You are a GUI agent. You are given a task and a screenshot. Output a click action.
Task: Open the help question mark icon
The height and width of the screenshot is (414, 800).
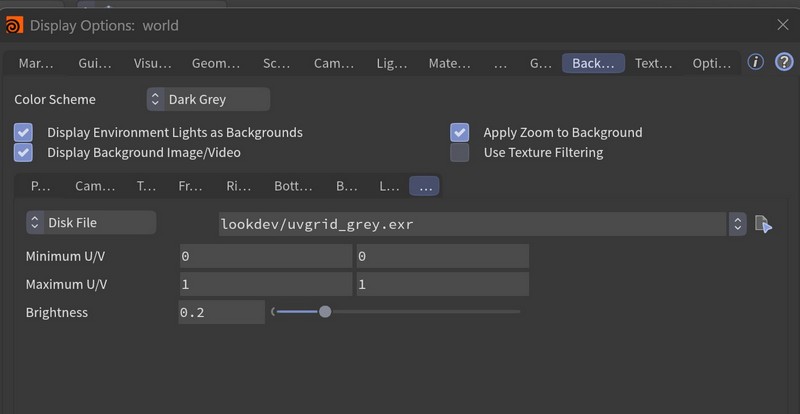784,62
